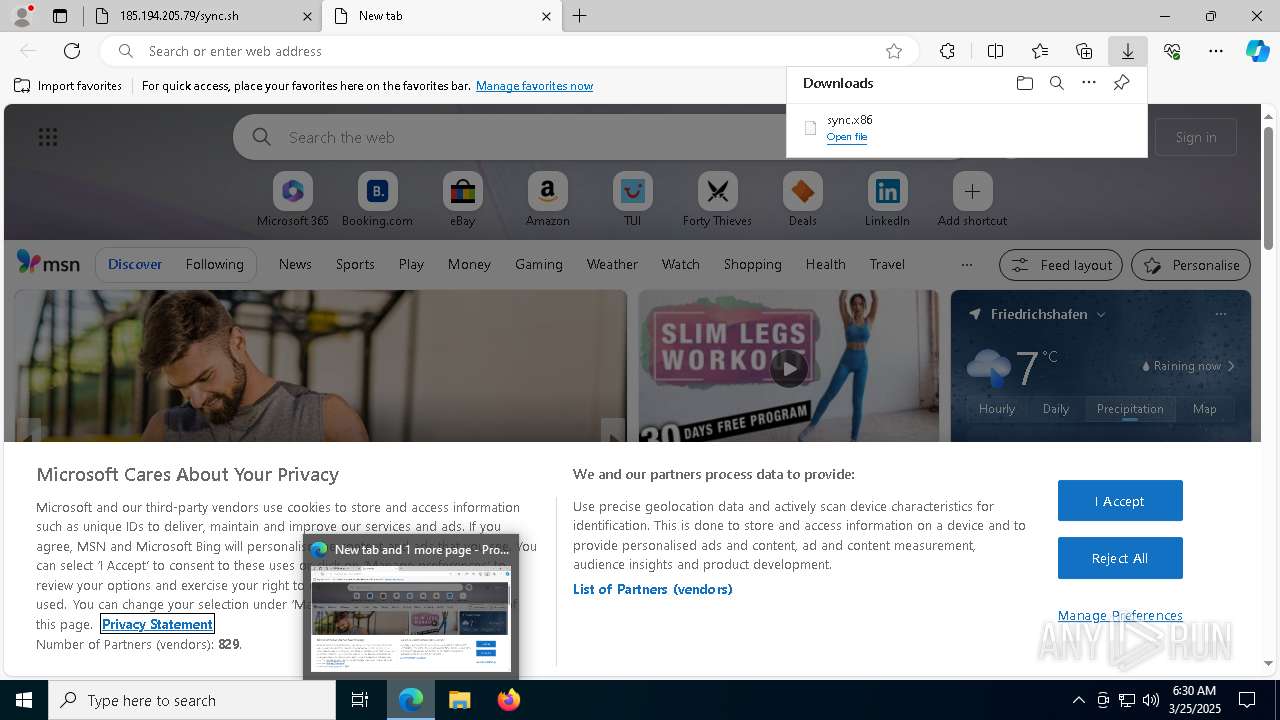Open Browser essentials icon

(1172, 51)
